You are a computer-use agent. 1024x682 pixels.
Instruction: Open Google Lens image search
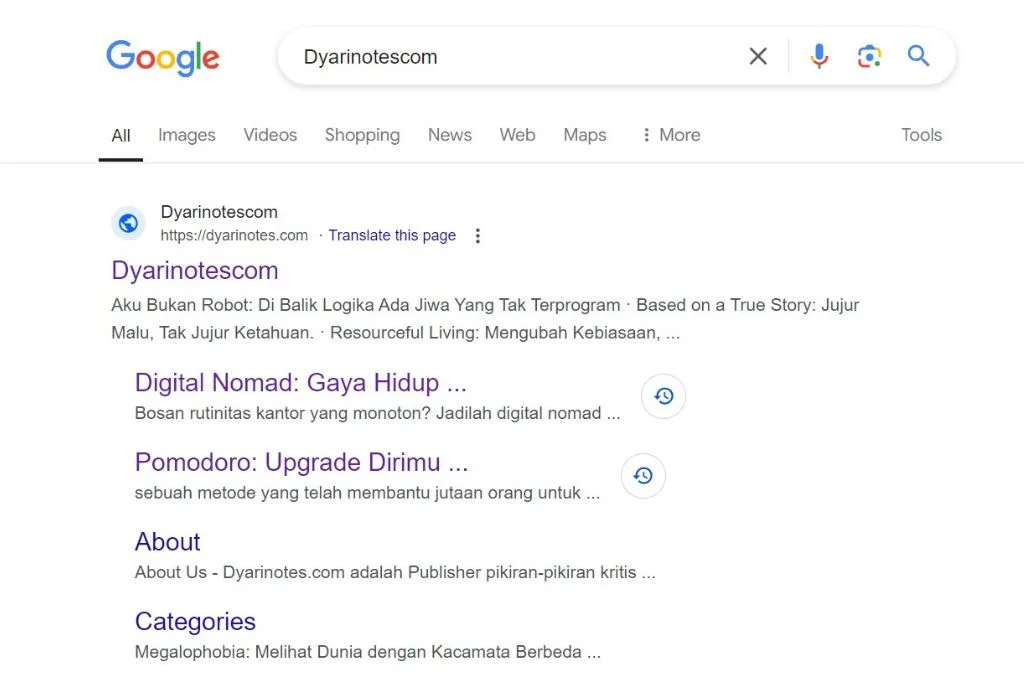868,56
